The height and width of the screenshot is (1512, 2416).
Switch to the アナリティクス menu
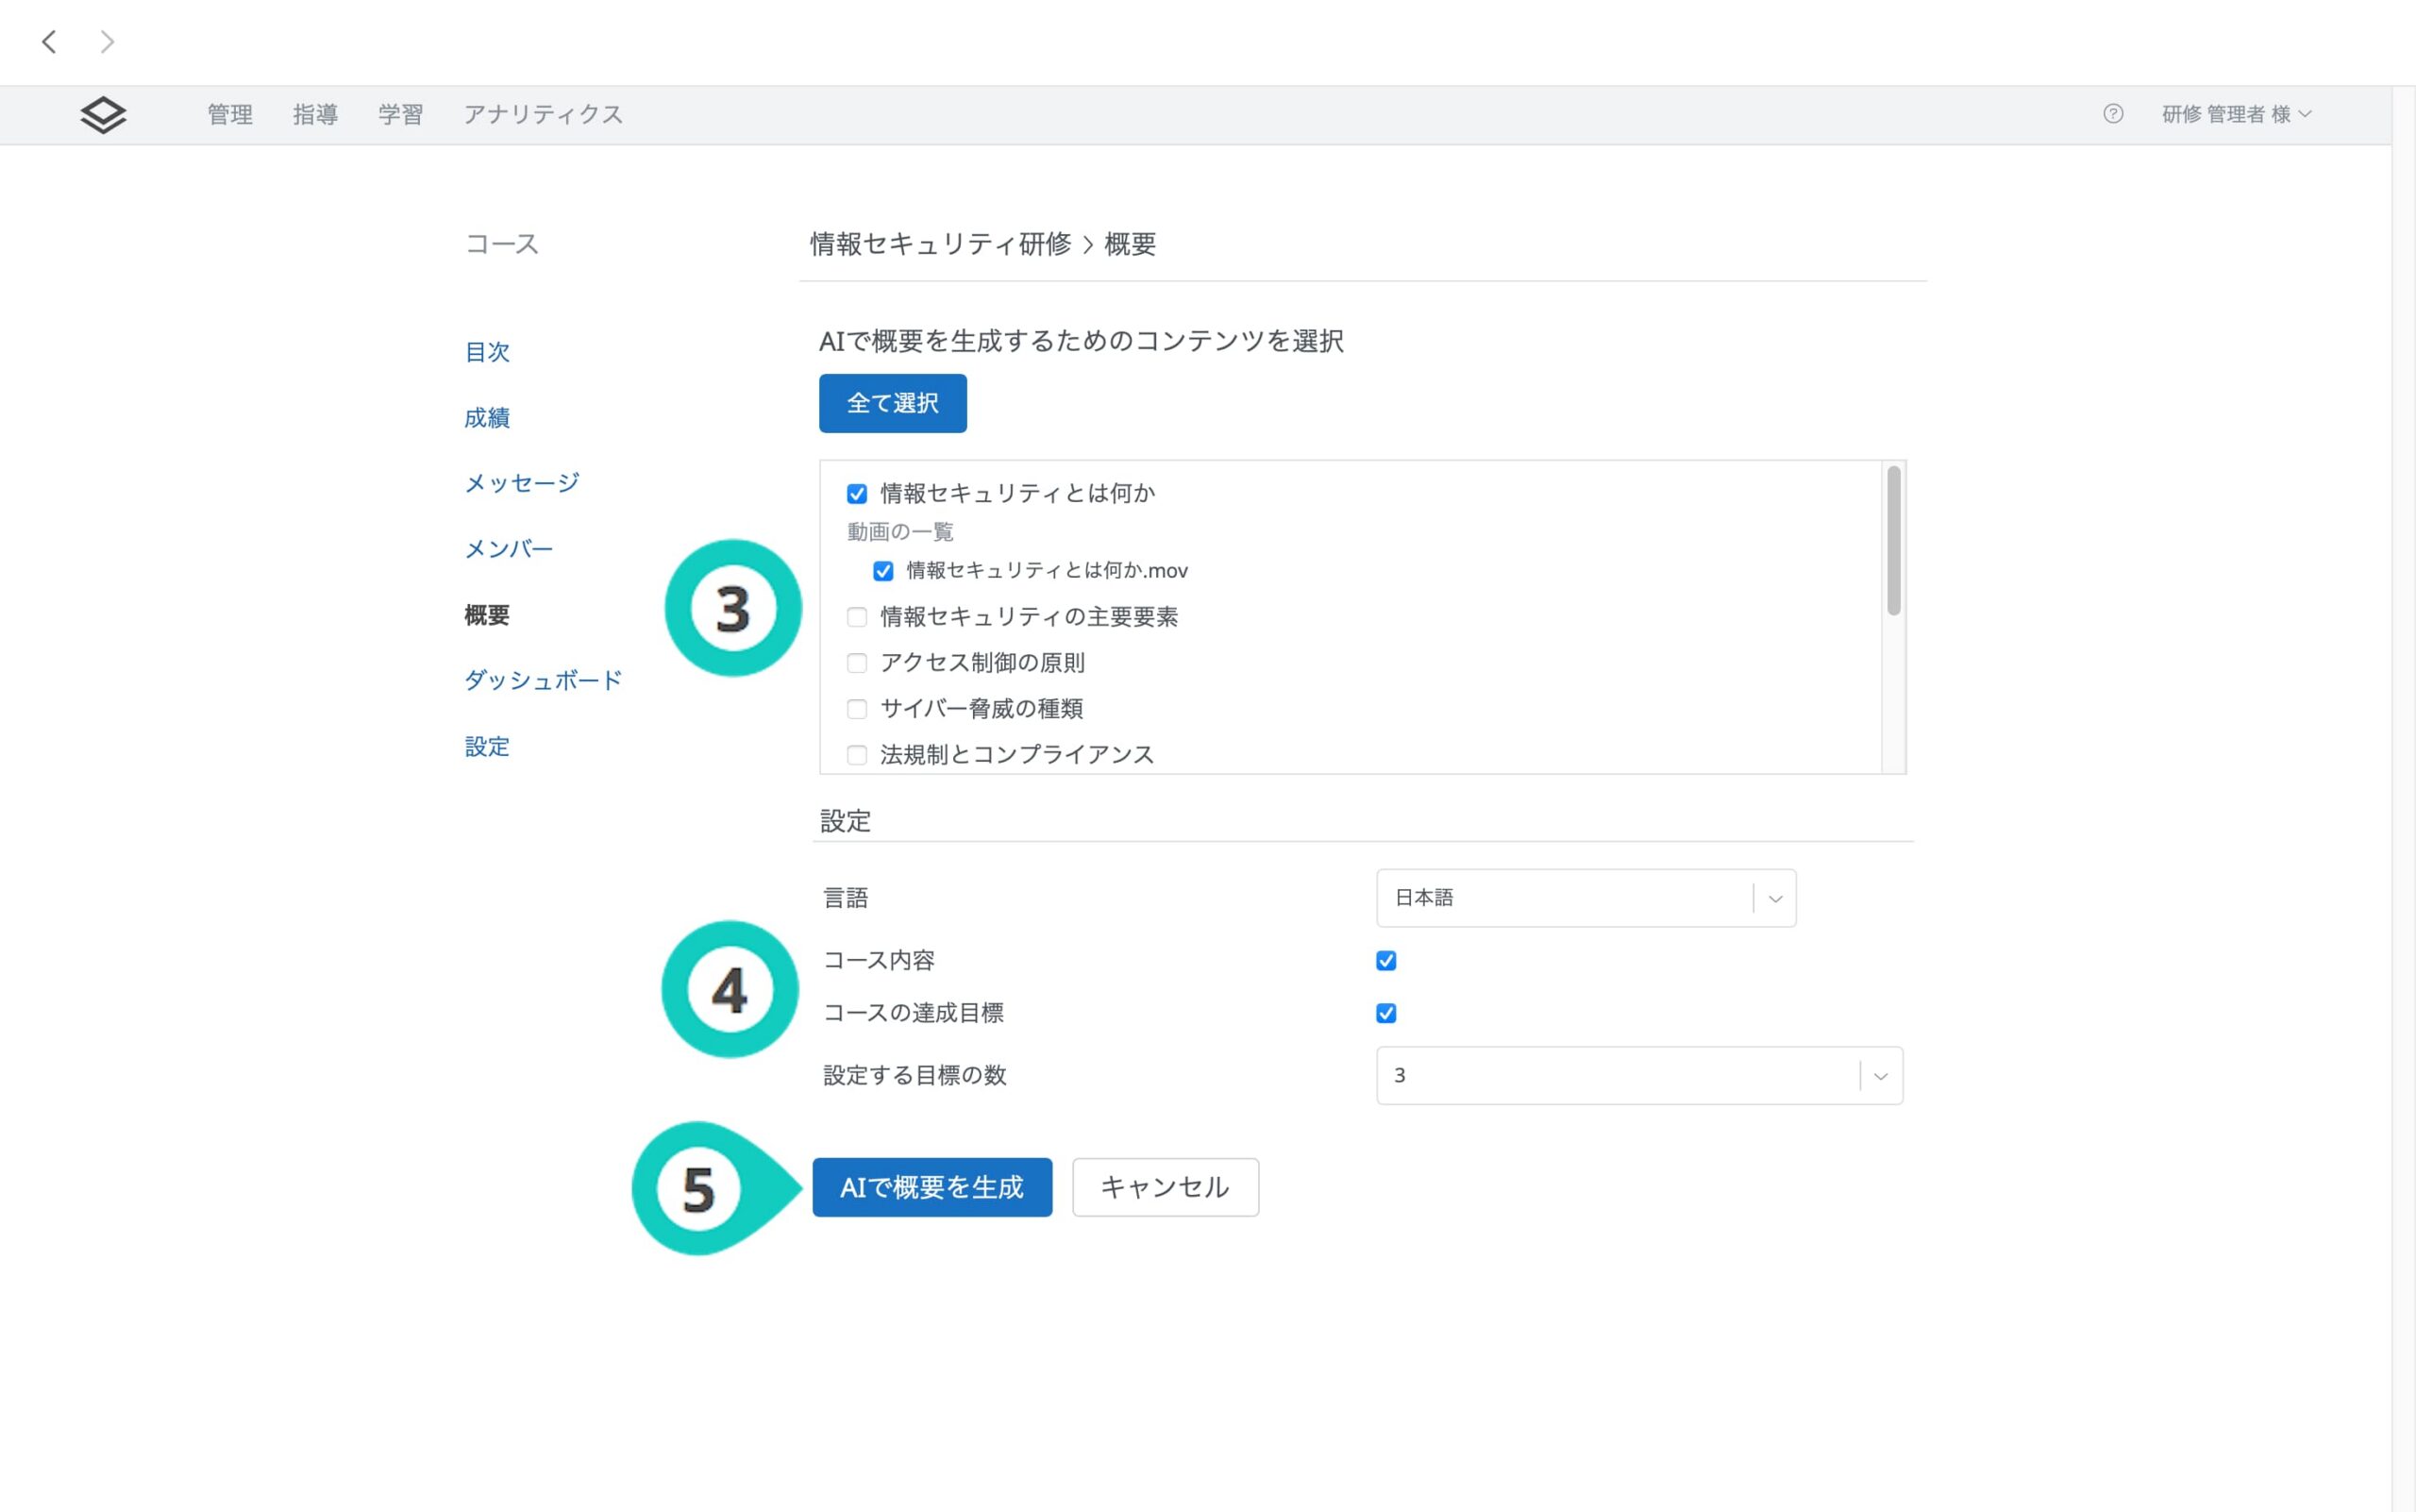tap(542, 115)
